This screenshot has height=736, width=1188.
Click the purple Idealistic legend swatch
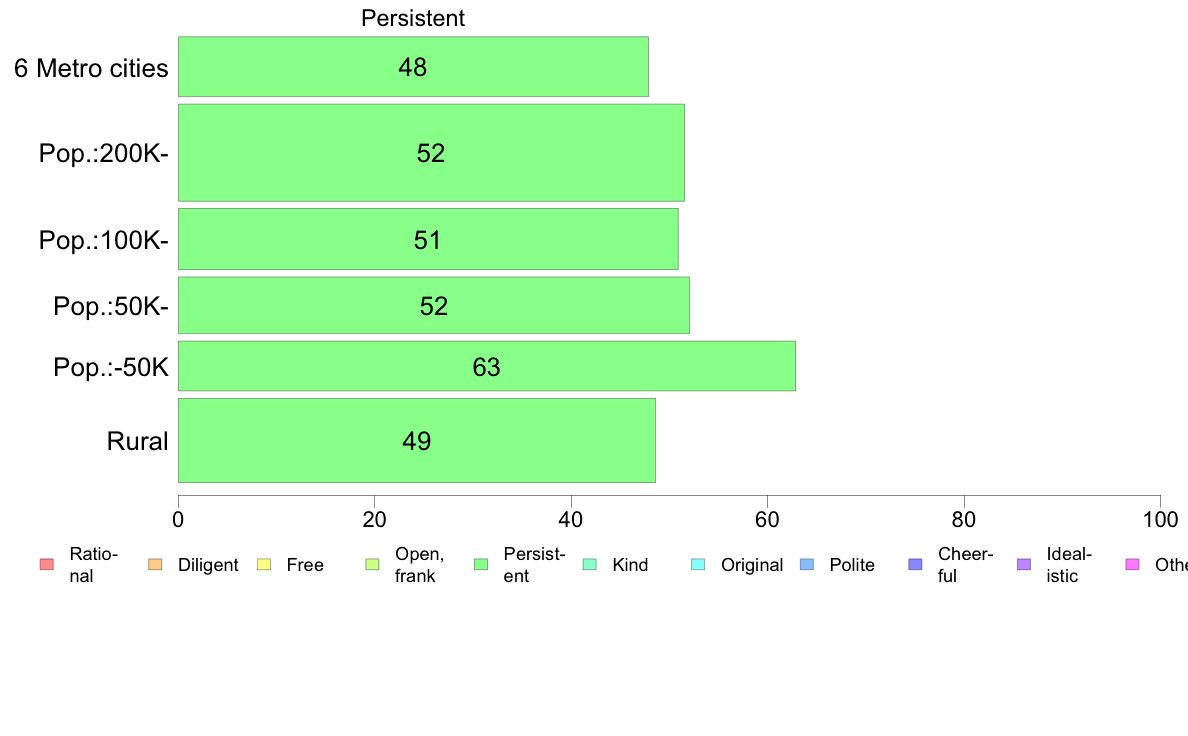click(x=1024, y=565)
